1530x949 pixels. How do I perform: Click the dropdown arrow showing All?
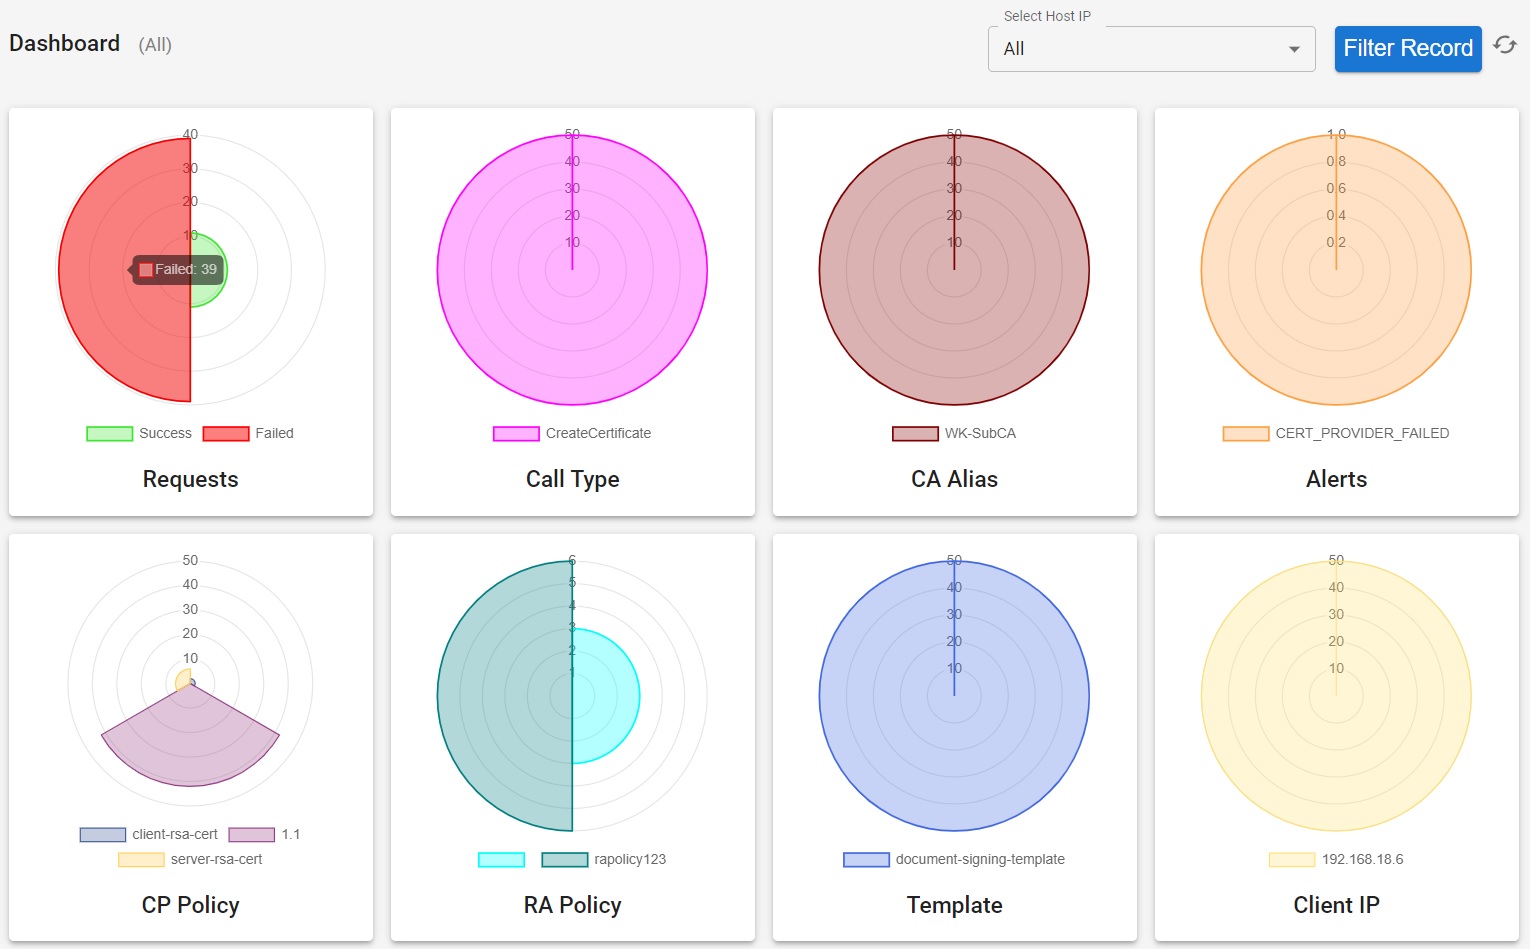(1293, 48)
